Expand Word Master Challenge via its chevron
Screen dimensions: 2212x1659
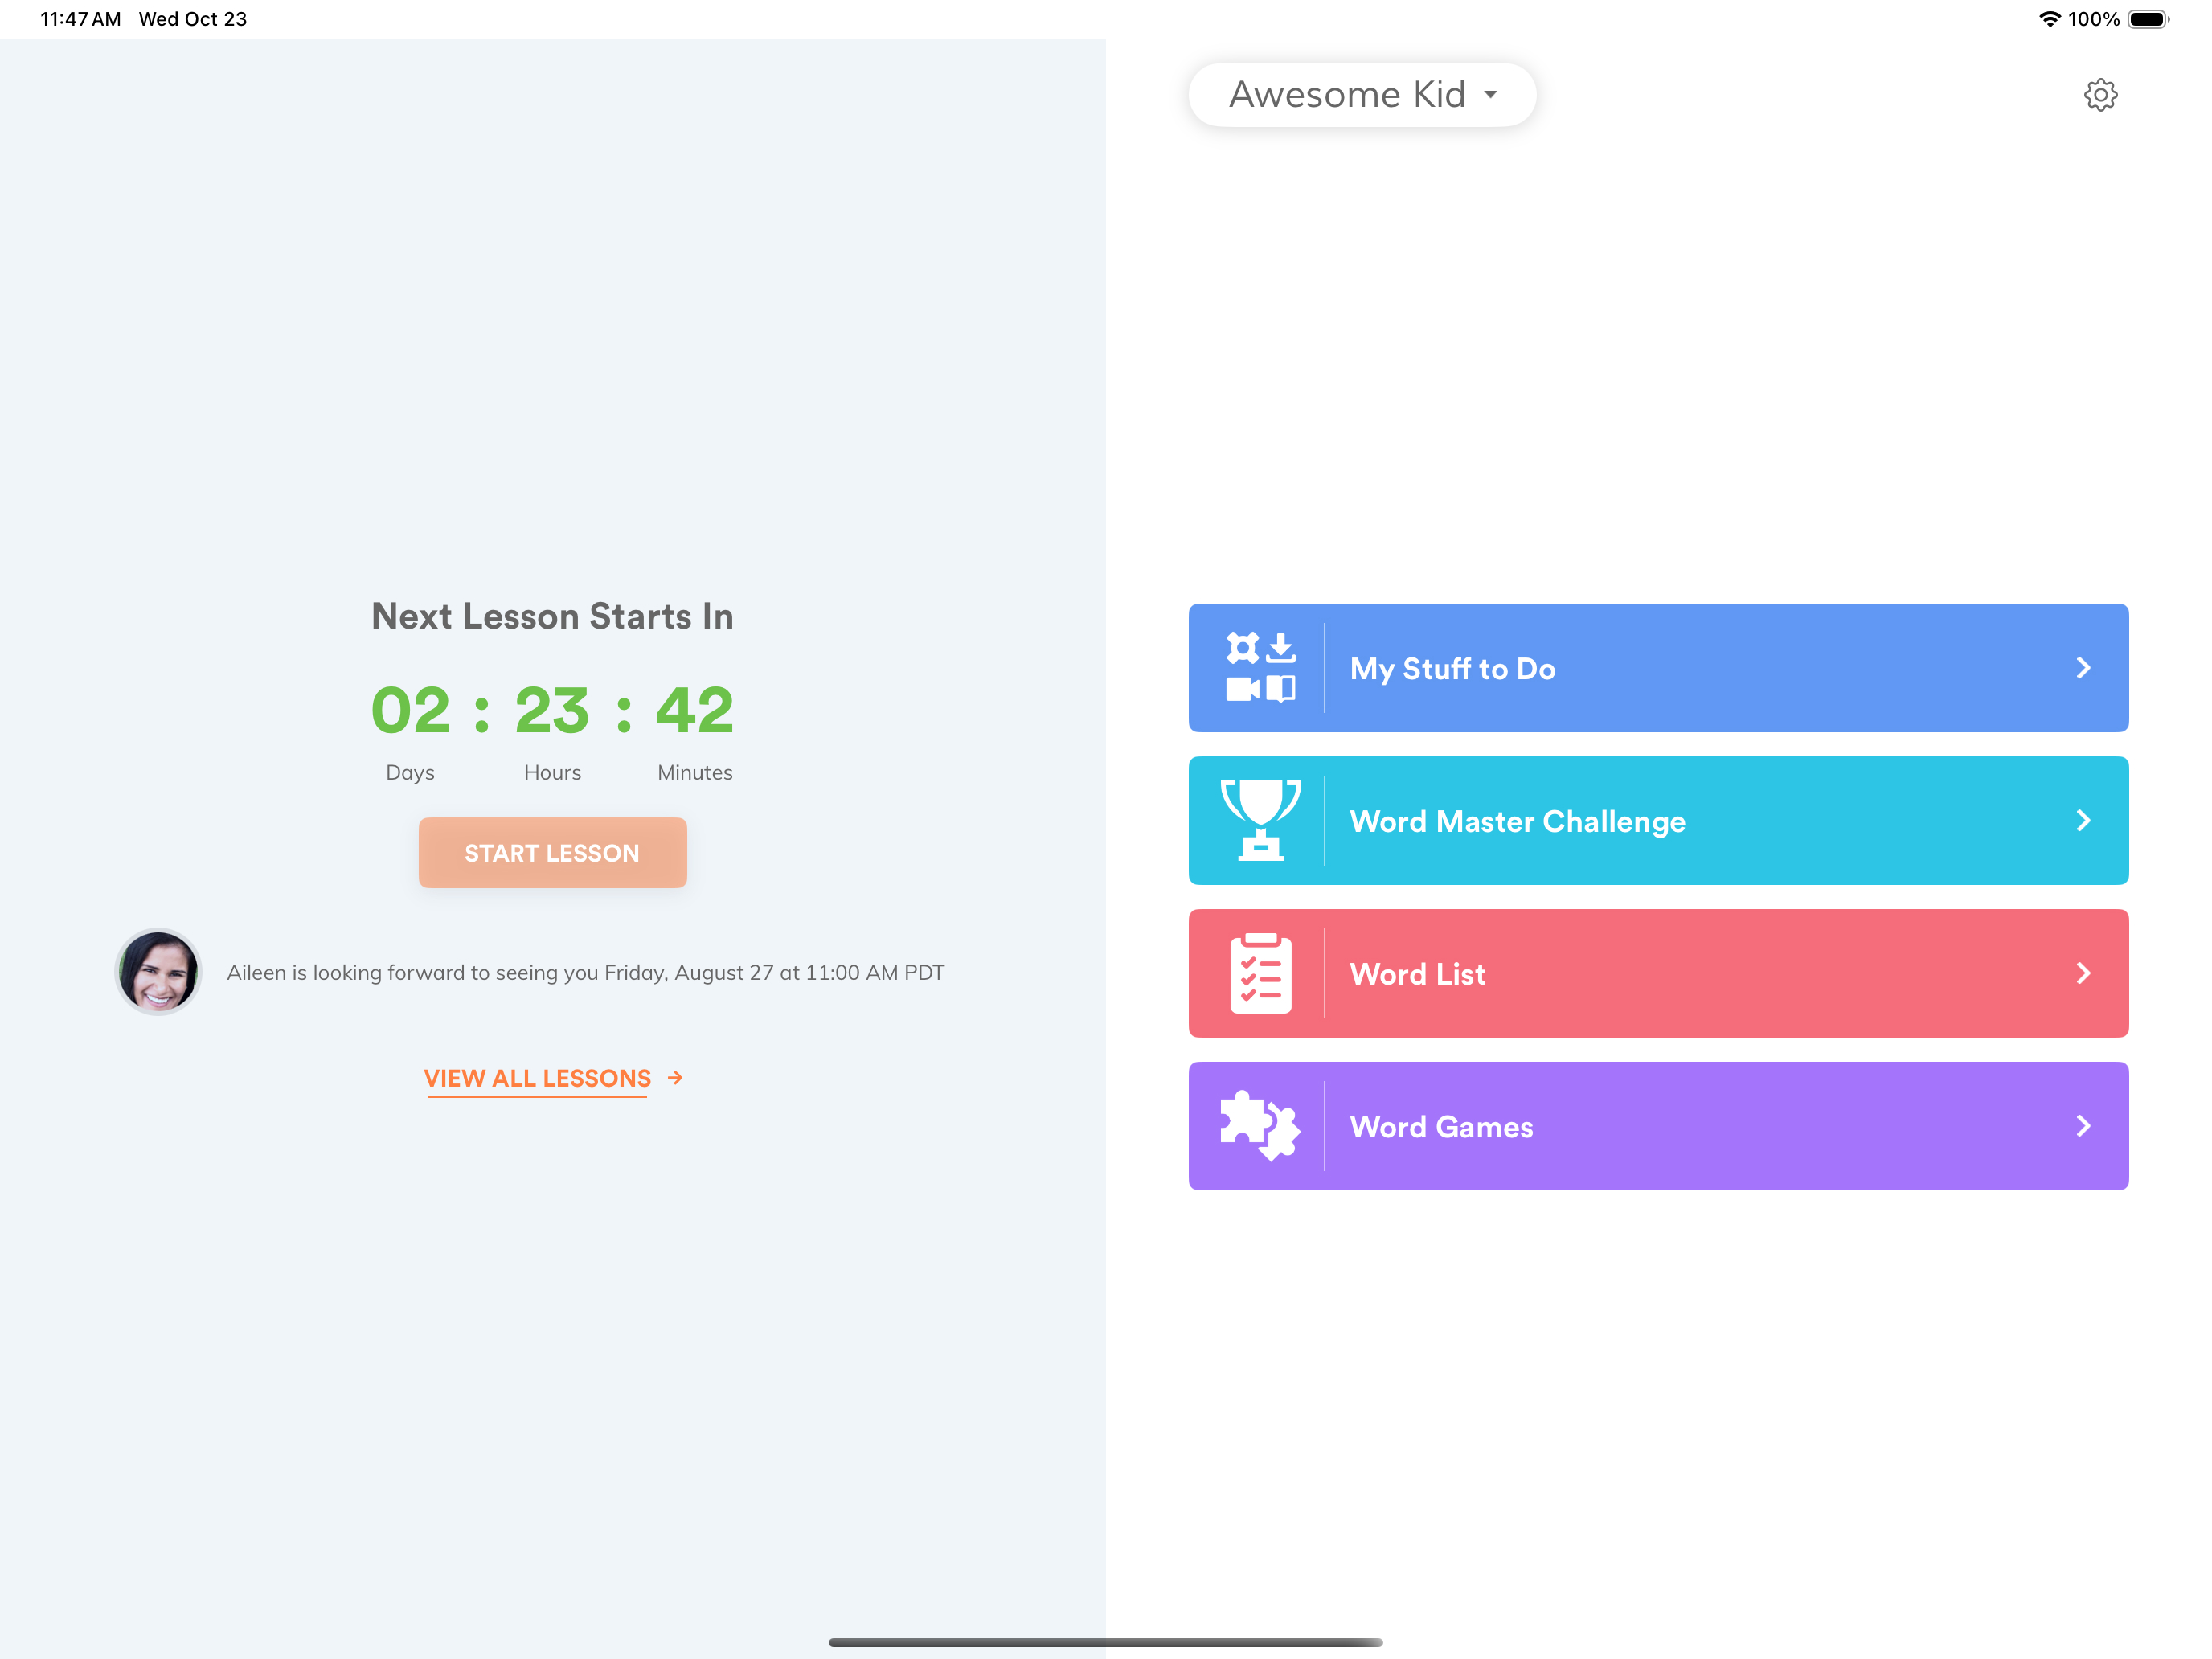tap(2083, 820)
